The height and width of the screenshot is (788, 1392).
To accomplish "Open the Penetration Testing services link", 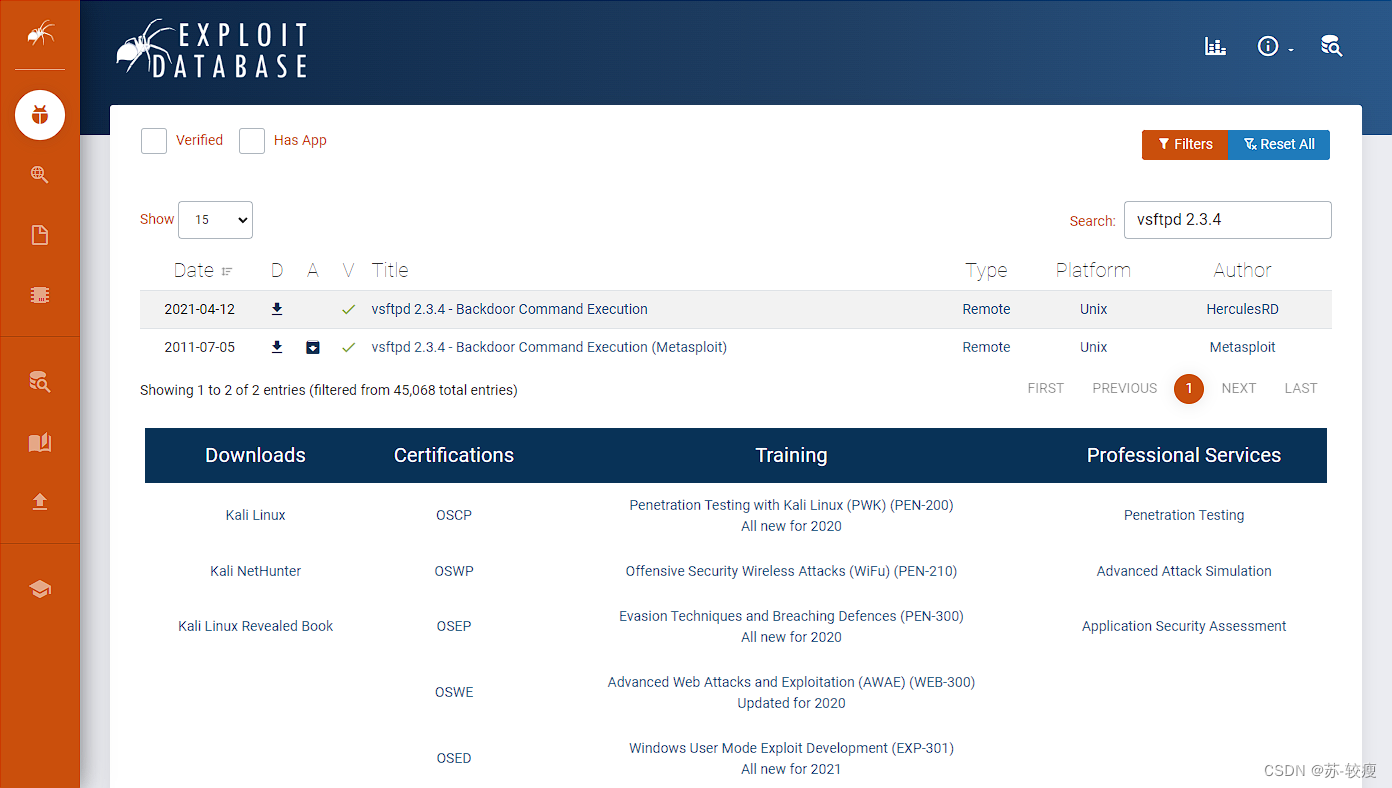I will [x=1184, y=515].
